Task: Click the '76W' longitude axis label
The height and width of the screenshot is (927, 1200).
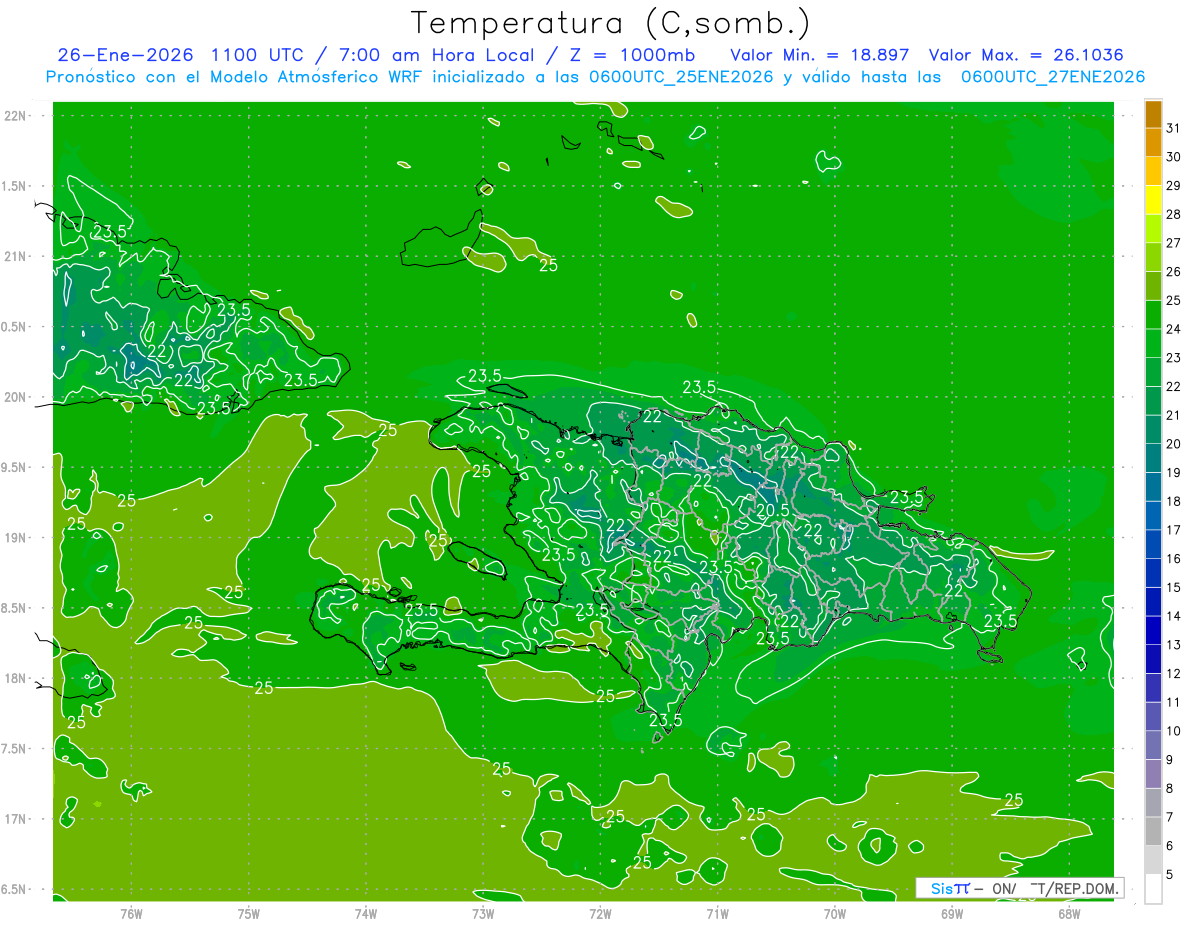Action: pyautogui.click(x=131, y=914)
